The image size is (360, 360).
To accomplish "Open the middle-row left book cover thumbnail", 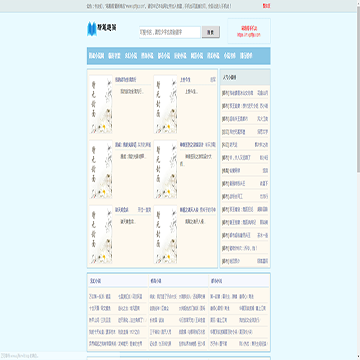I will 100,169.
